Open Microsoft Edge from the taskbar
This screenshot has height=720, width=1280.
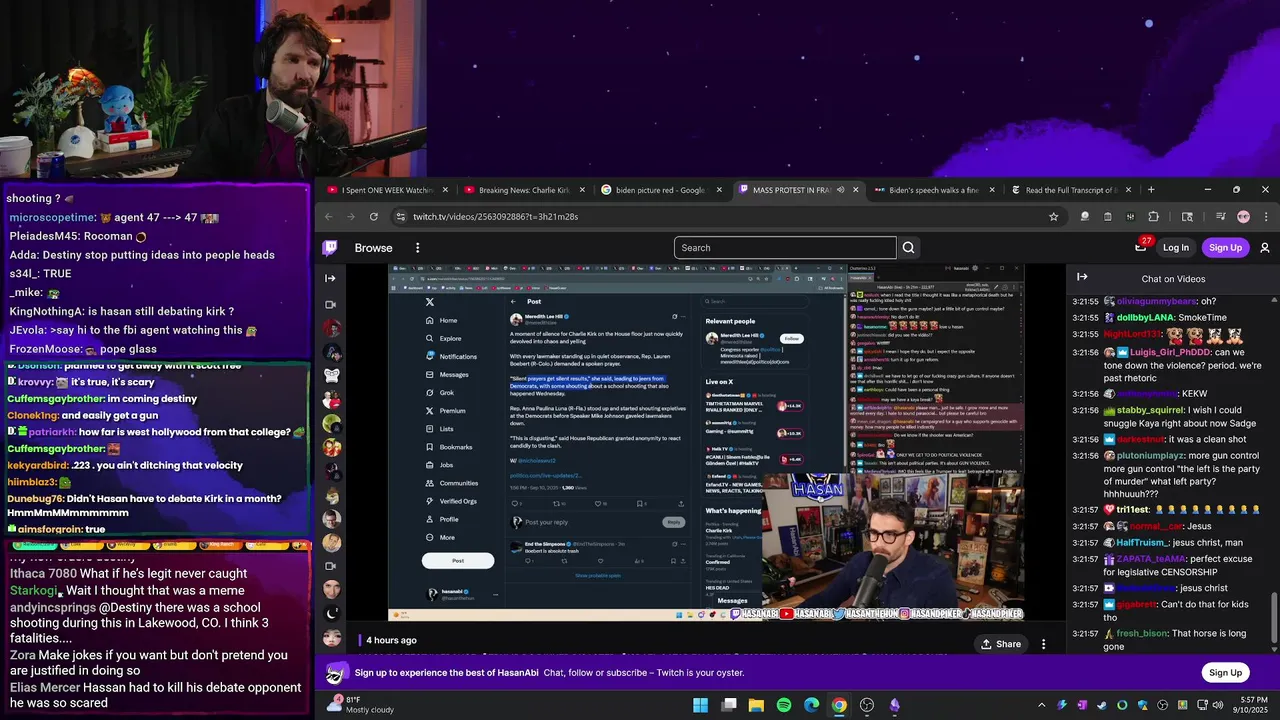[812, 705]
